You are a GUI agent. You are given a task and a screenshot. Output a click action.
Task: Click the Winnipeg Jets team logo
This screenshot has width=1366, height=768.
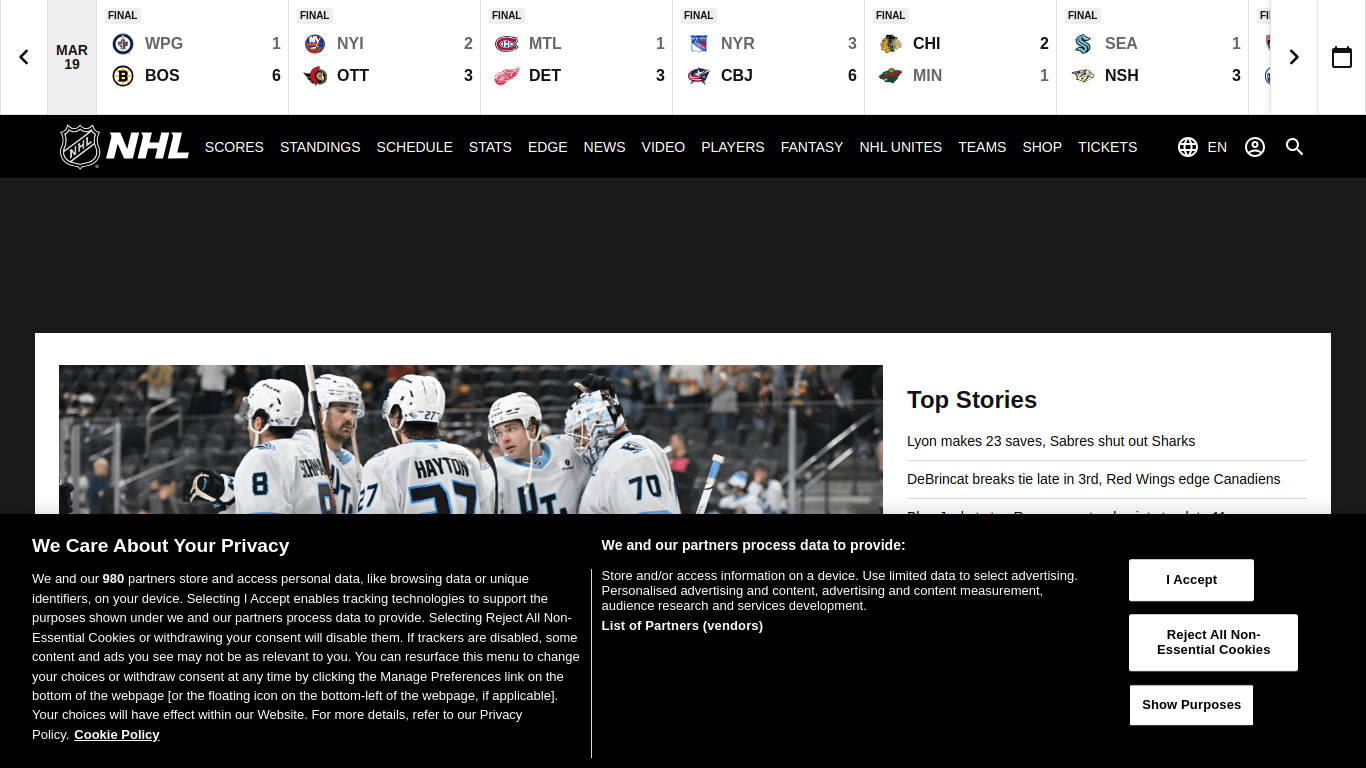point(123,43)
